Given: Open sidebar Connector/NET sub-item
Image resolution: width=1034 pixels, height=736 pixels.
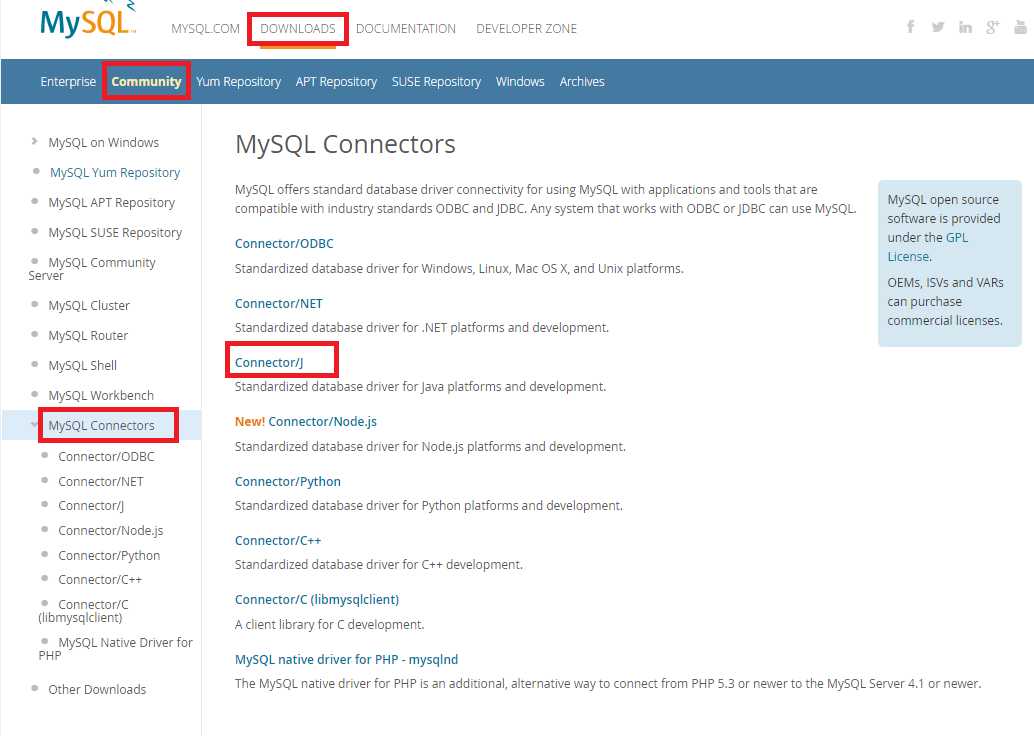Looking at the screenshot, I should point(100,481).
